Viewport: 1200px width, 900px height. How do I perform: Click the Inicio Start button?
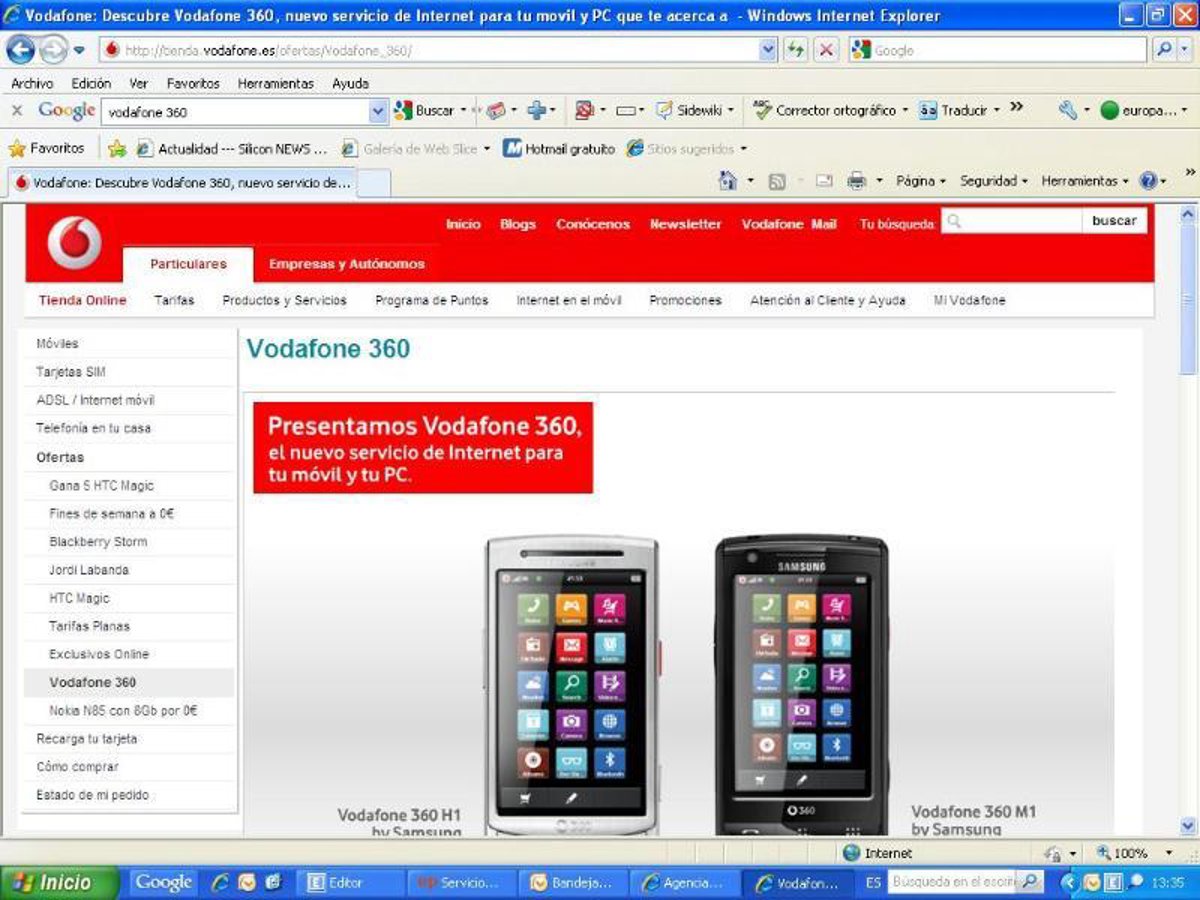[60, 882]
